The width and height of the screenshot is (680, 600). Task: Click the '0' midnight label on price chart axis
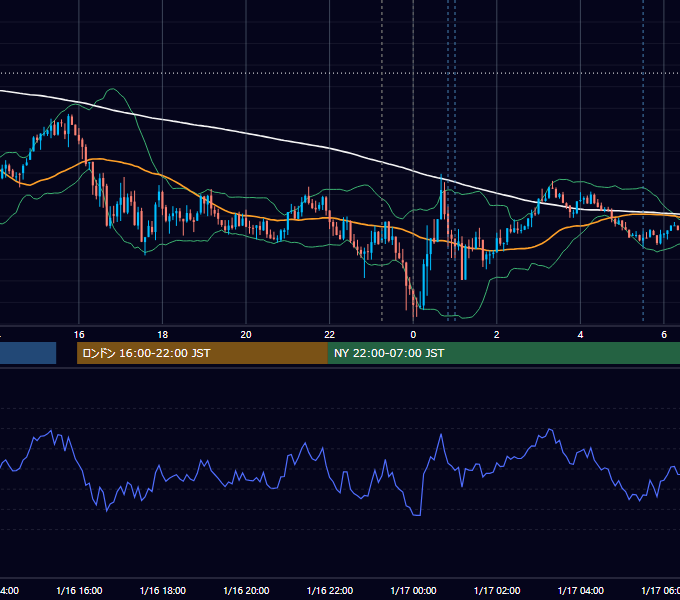[x=413, y=335]
